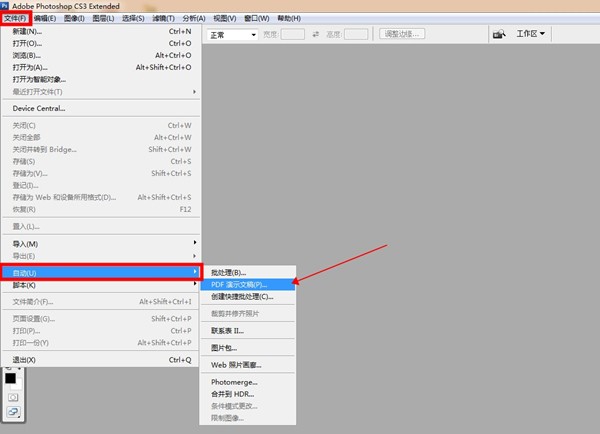Select 裁剪并修齐照片 in the submenu
Viewport: 600px width, 434px height.
pyautogui.click(x=248, y=314)
